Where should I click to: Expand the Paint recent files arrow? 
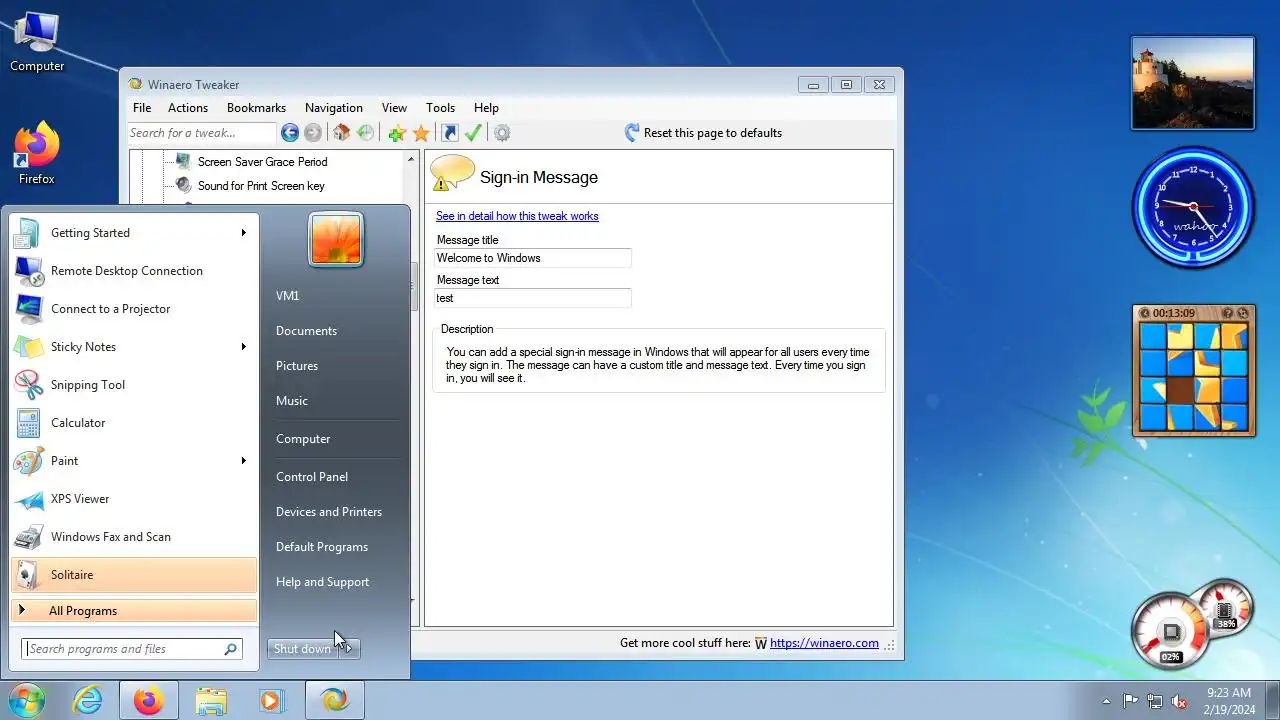pyautogui.click(x=243, y=461)
